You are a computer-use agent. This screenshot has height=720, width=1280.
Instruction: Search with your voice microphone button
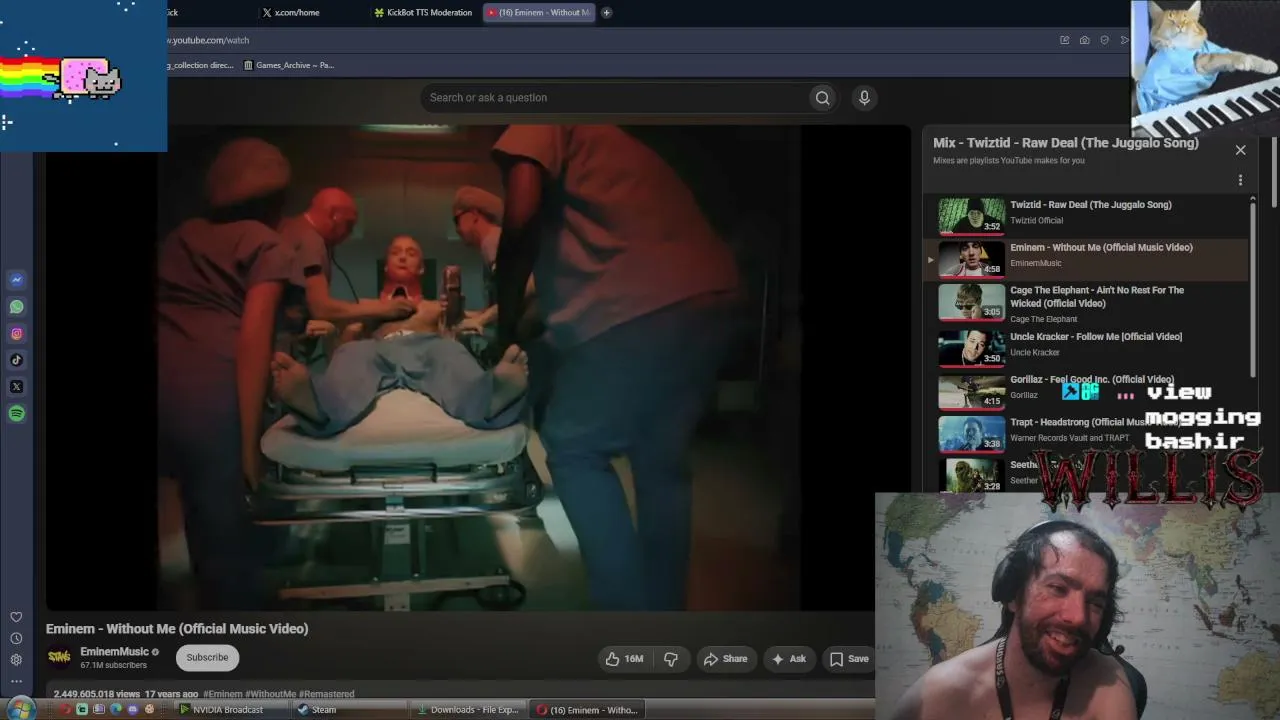click(865, 98)
